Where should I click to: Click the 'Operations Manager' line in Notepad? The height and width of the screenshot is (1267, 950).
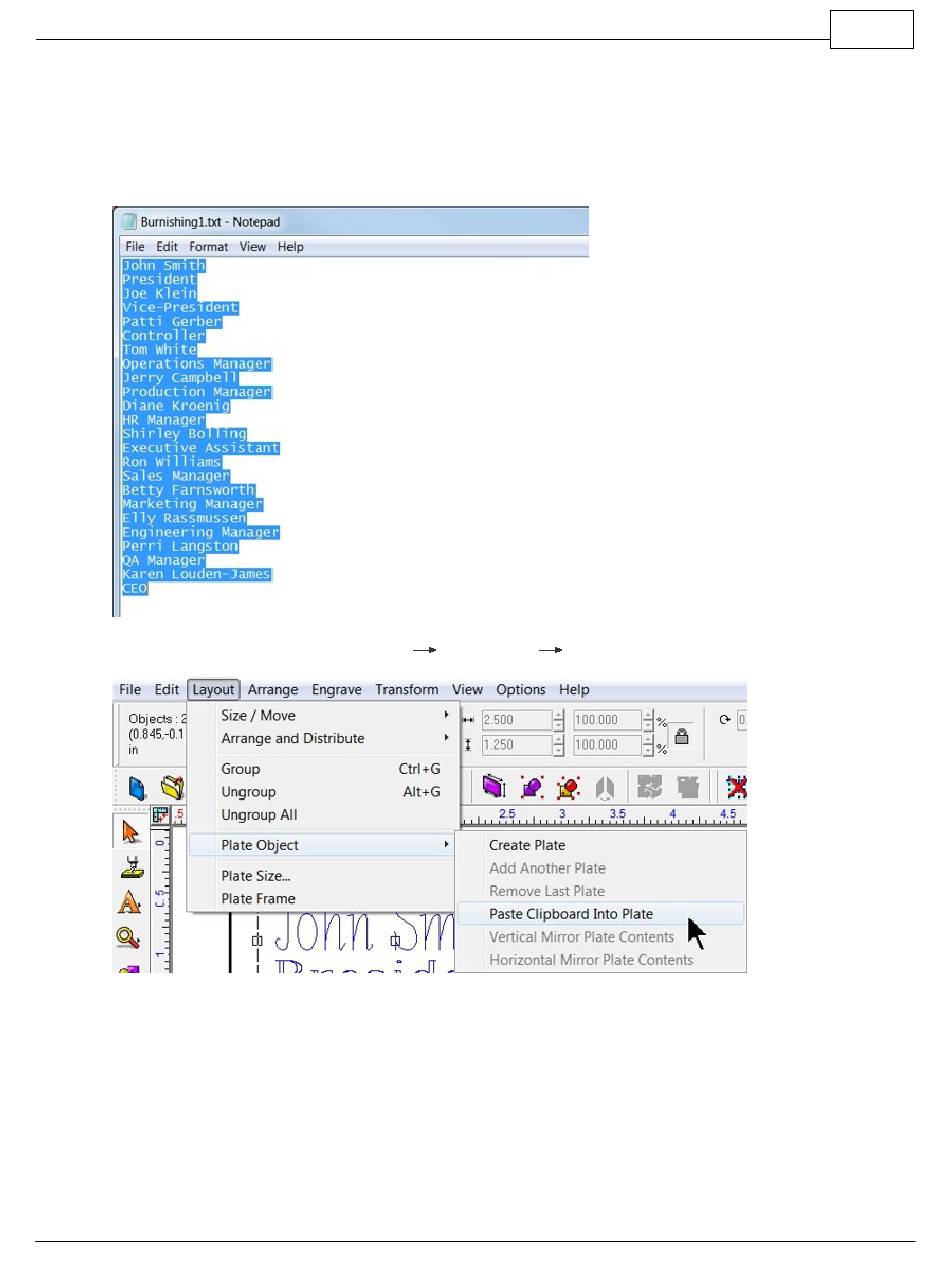click(x=197, y=364)
